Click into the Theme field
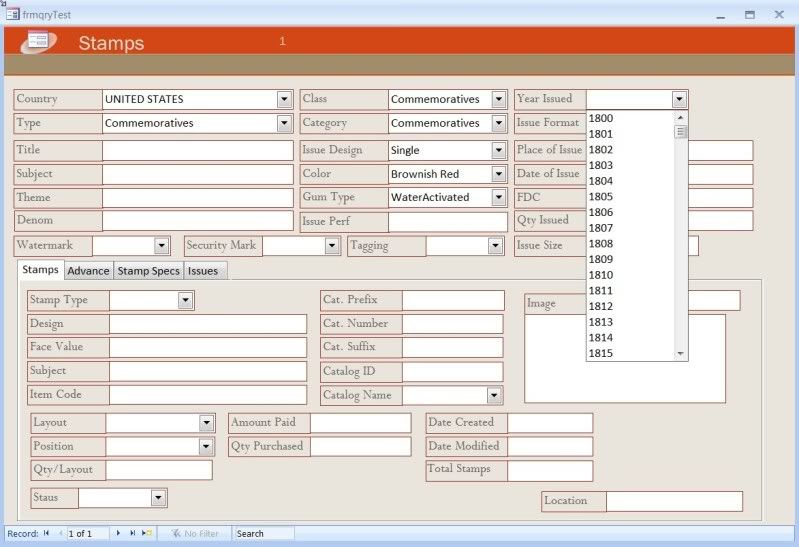This screenshot has height=547, width=799. coord(198,198)
